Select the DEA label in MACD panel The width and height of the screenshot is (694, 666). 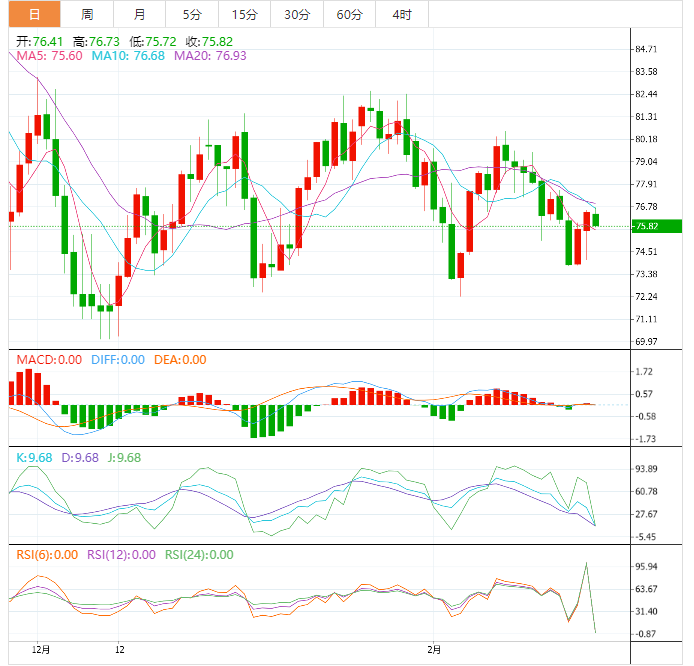point(180,360)
